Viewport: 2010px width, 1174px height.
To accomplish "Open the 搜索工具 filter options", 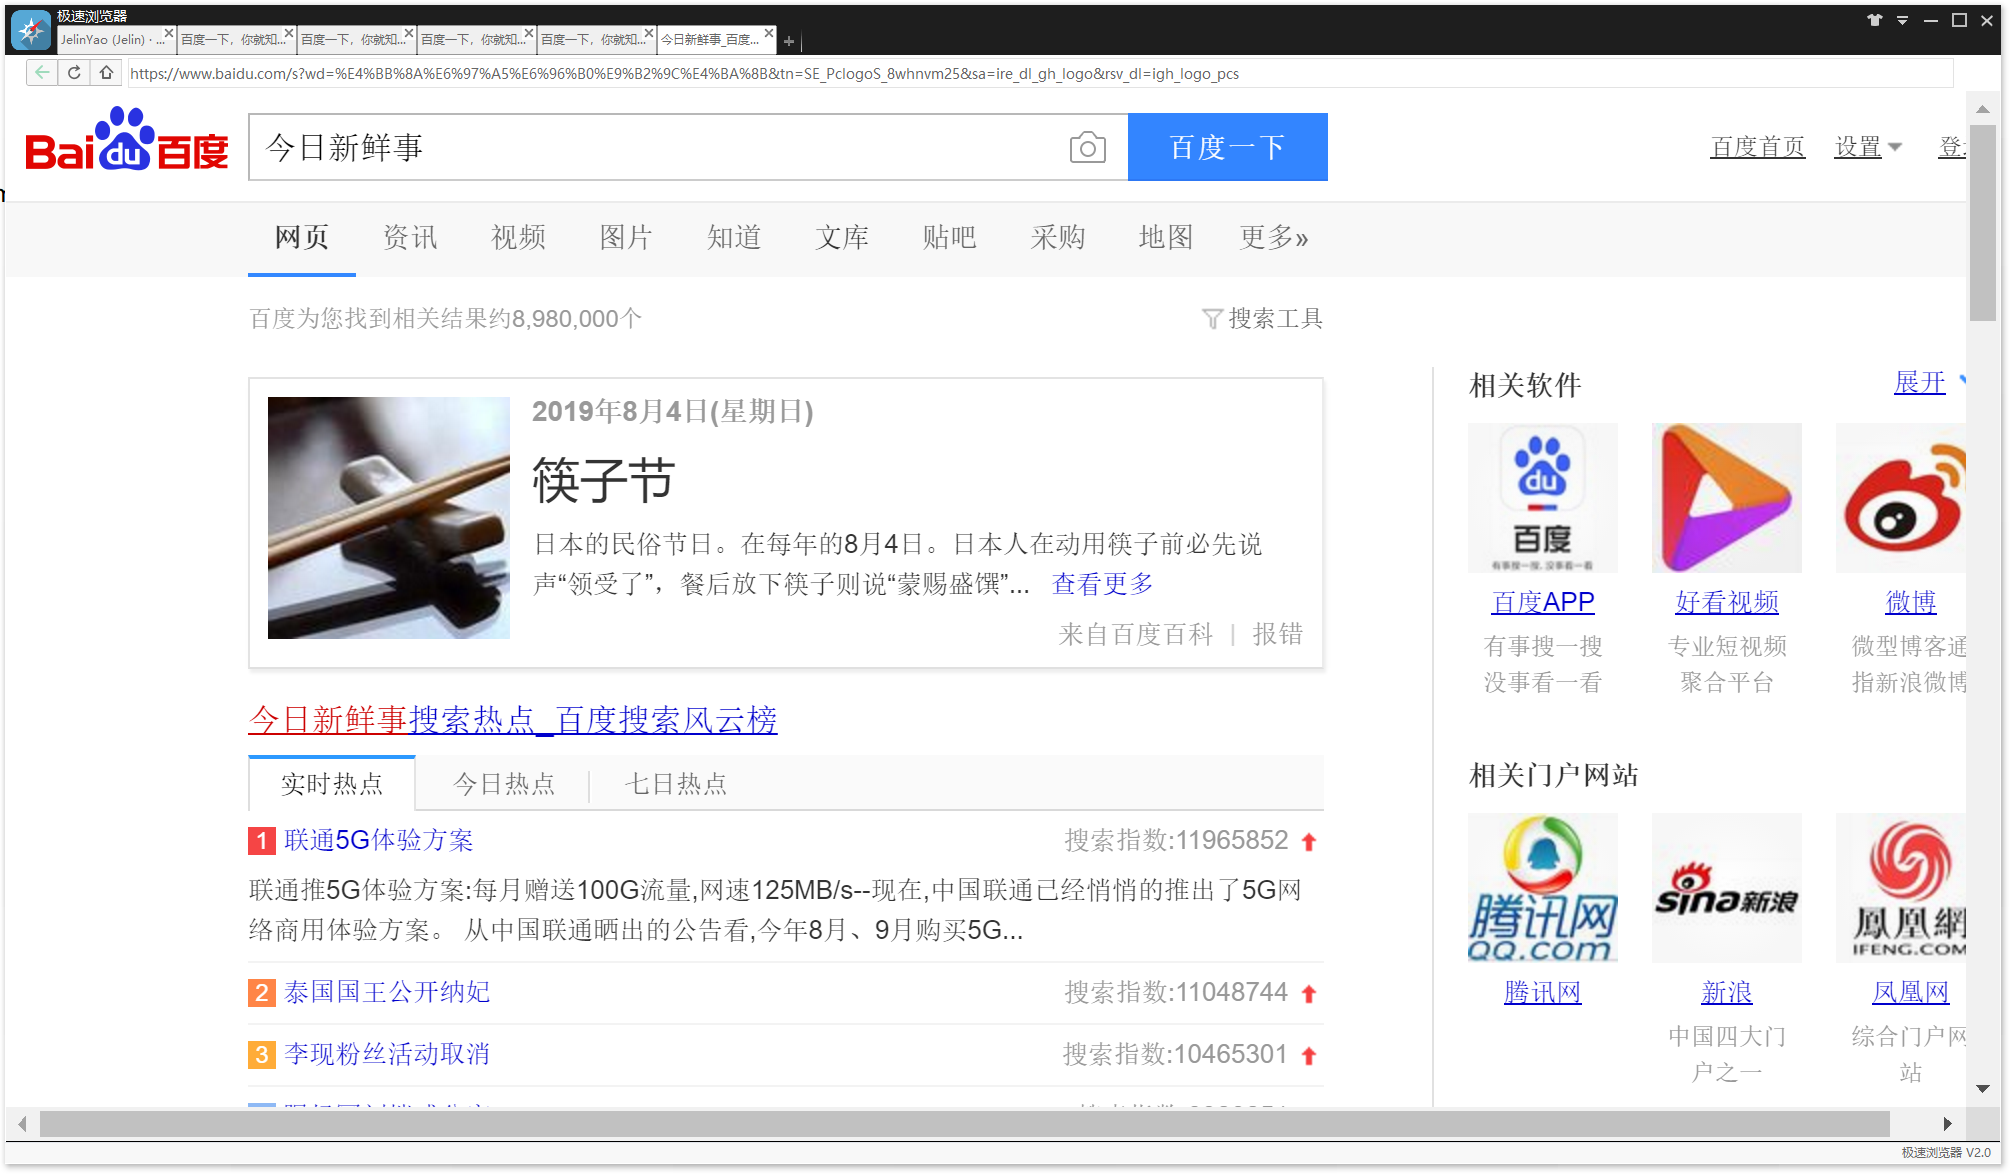I will [1263, 319].
